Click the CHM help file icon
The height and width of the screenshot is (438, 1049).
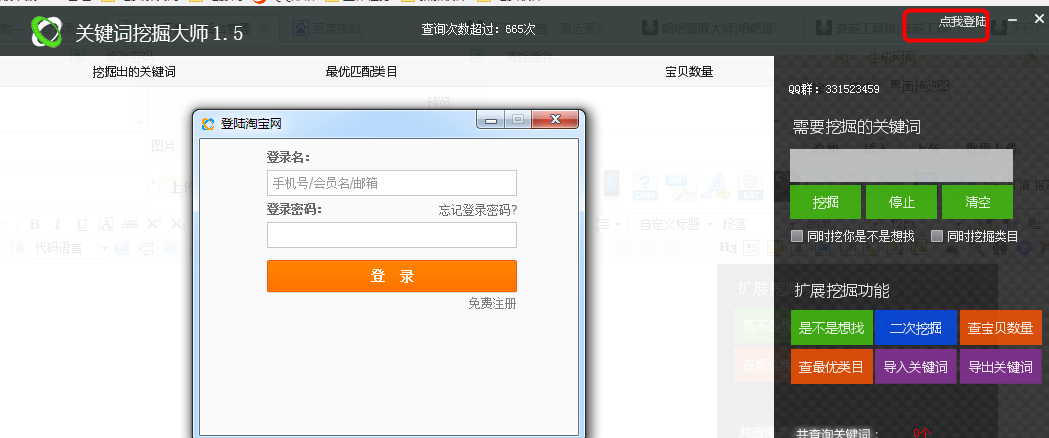pos(646,186)
